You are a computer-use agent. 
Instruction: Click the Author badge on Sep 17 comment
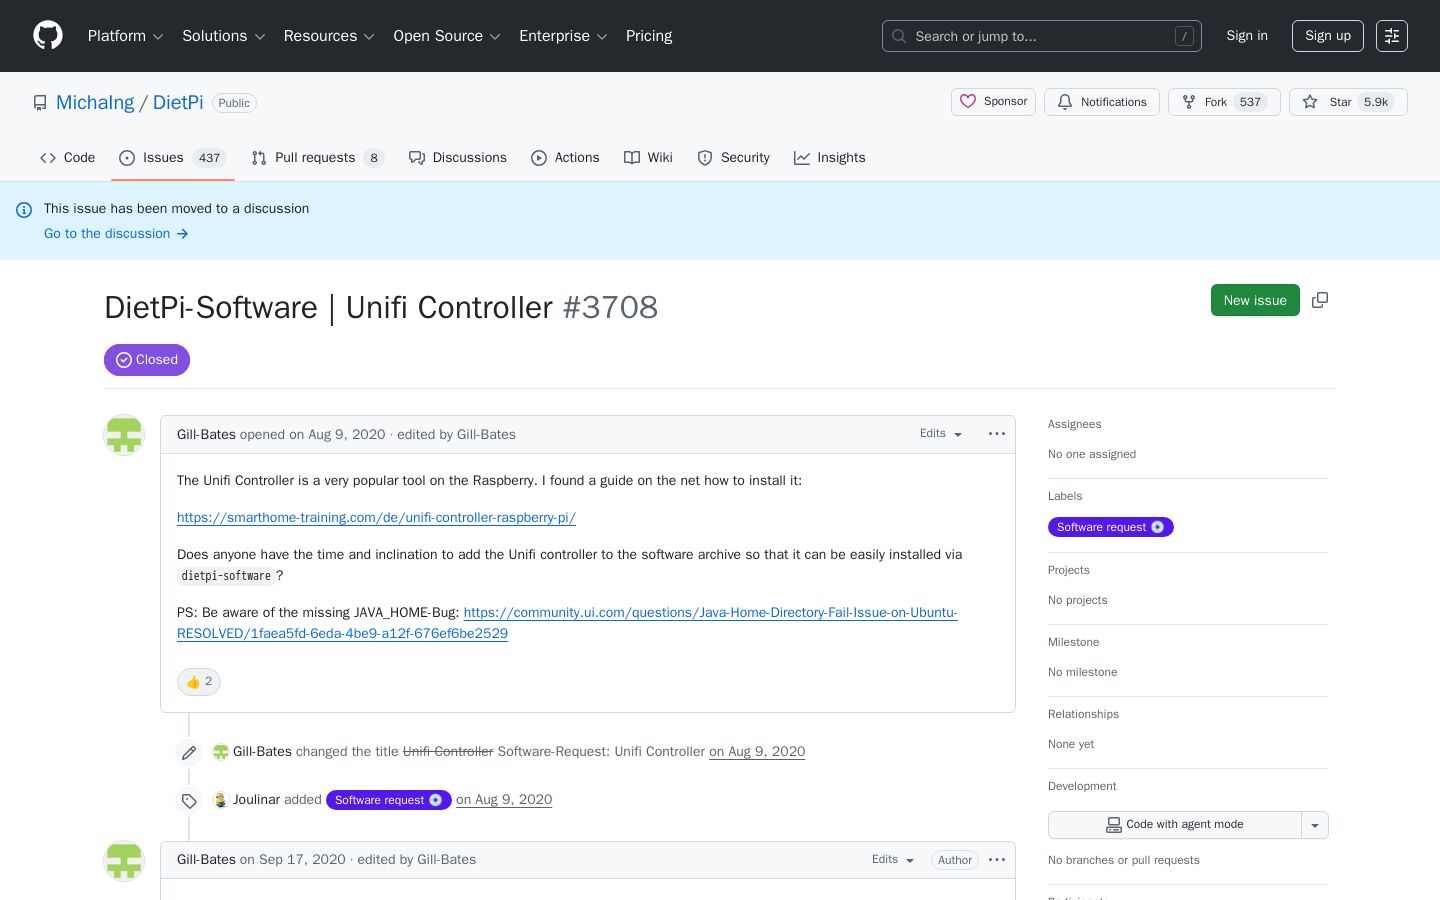(x=955, y=860)
